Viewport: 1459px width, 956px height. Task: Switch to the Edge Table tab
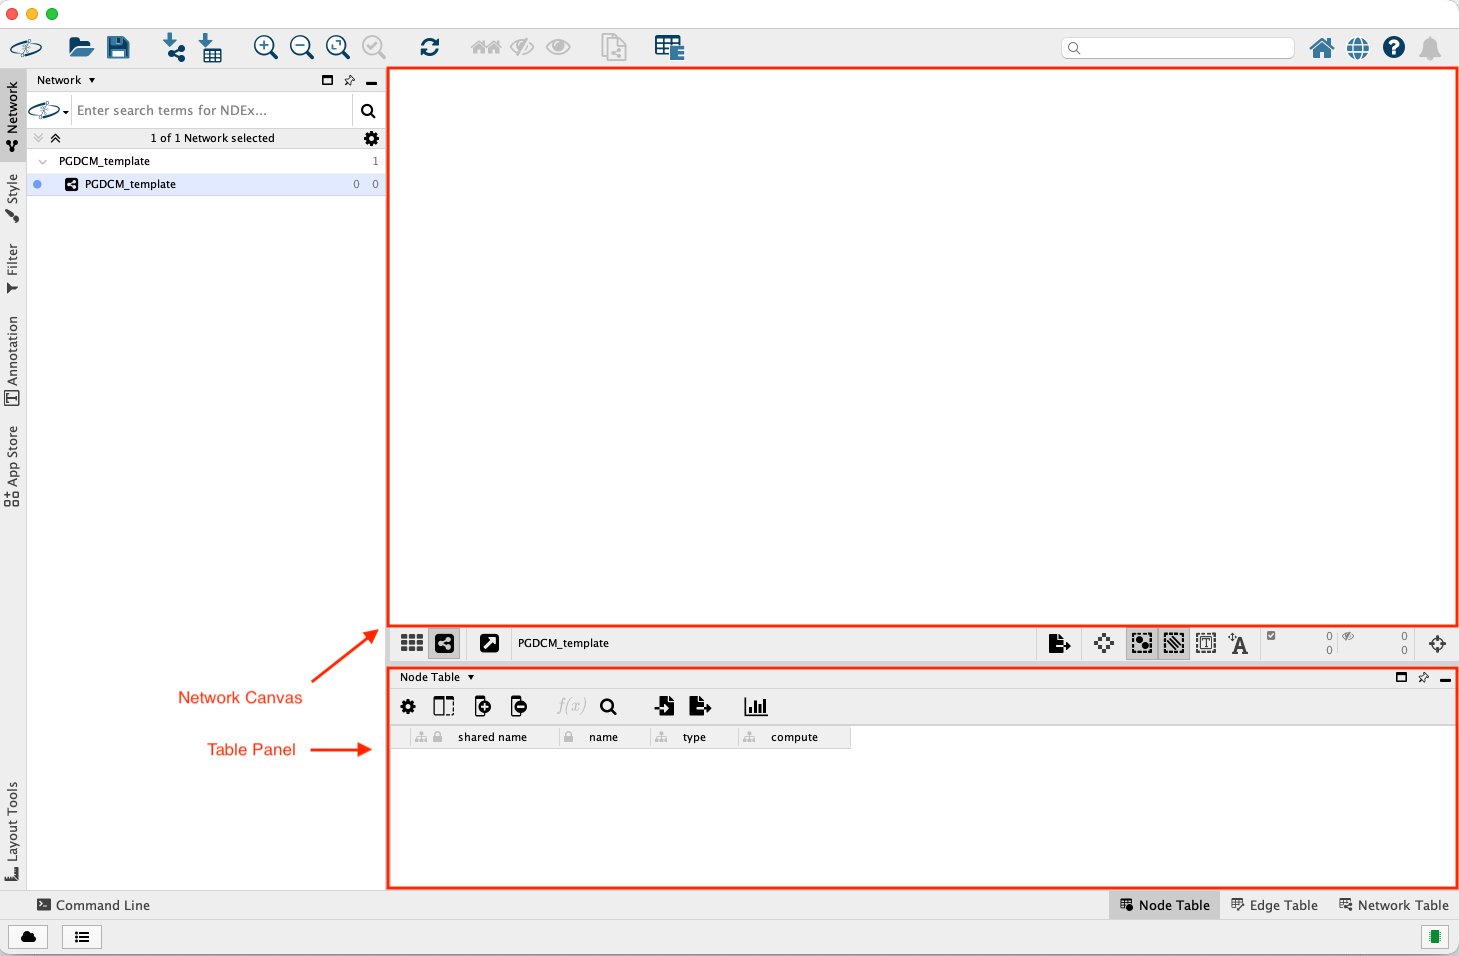(1274, 905)
